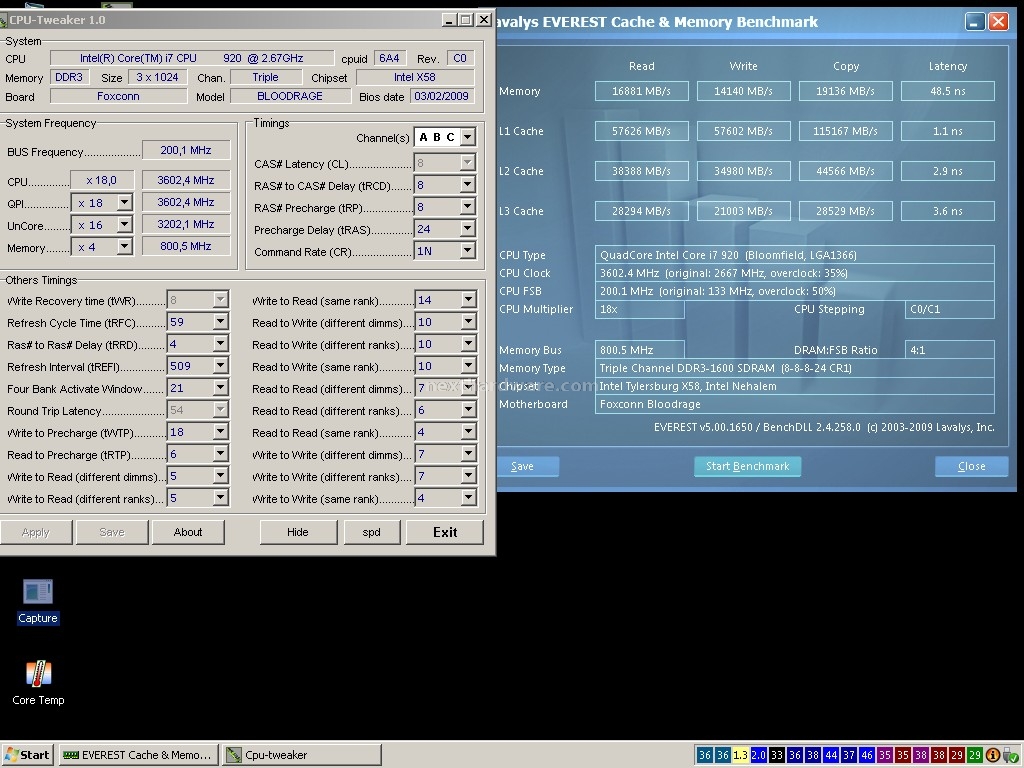1024x768 pixels.
Task: Switch to Cpu-tweaker taskbar button
Action: click(x=302, y=755)
